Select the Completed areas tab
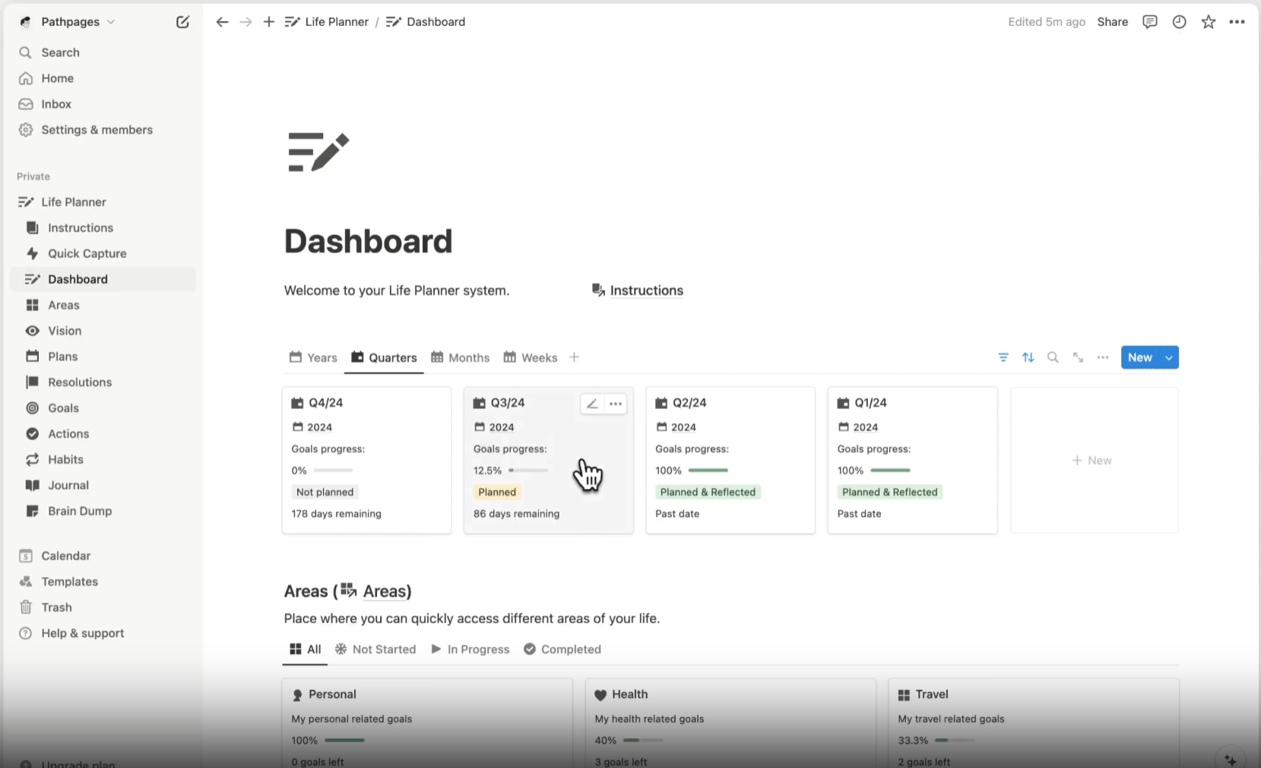 (x=562, y=649)
